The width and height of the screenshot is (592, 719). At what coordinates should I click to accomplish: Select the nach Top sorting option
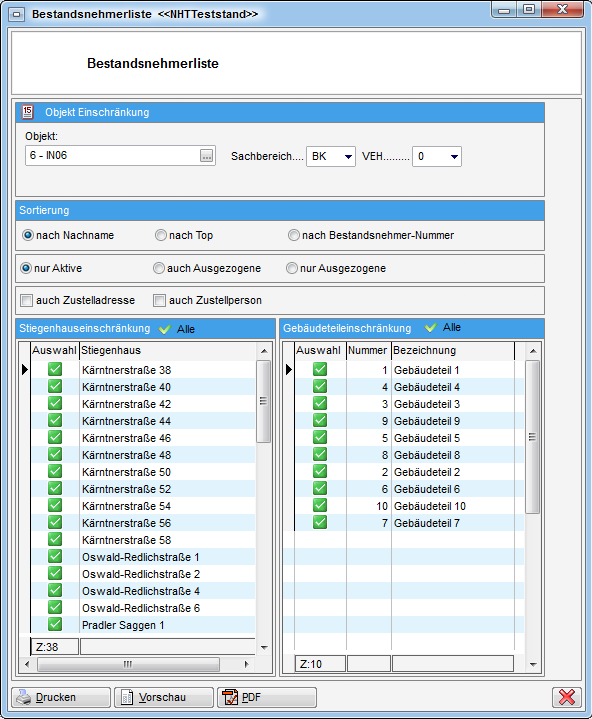(160, 235)
